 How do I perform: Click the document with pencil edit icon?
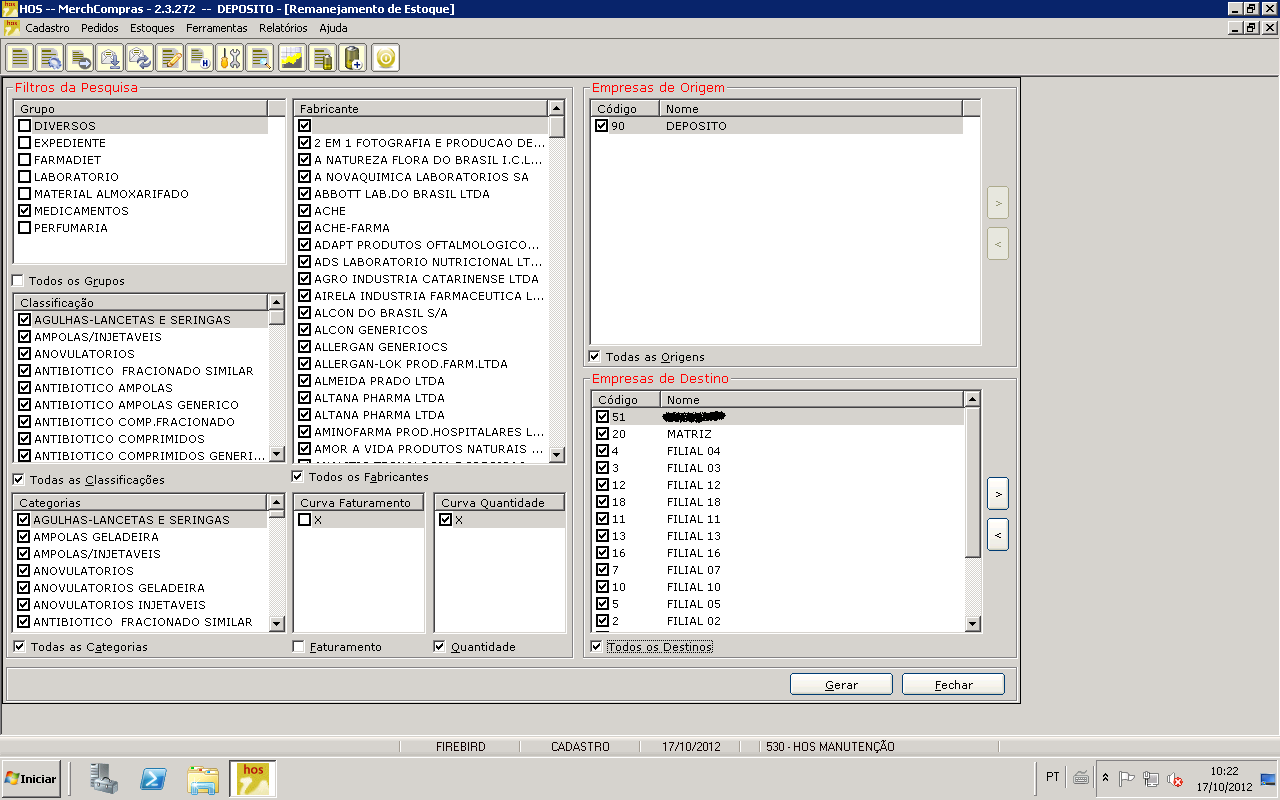pos(170,58)
